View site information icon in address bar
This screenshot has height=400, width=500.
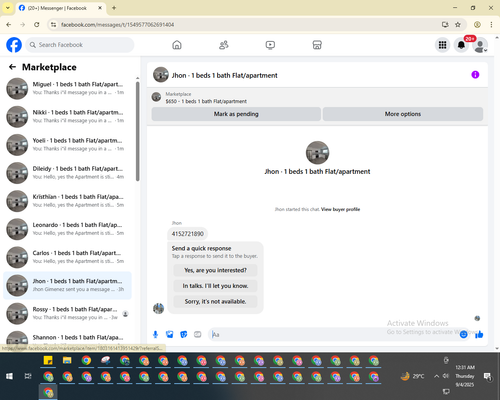[x=53, y=25]
